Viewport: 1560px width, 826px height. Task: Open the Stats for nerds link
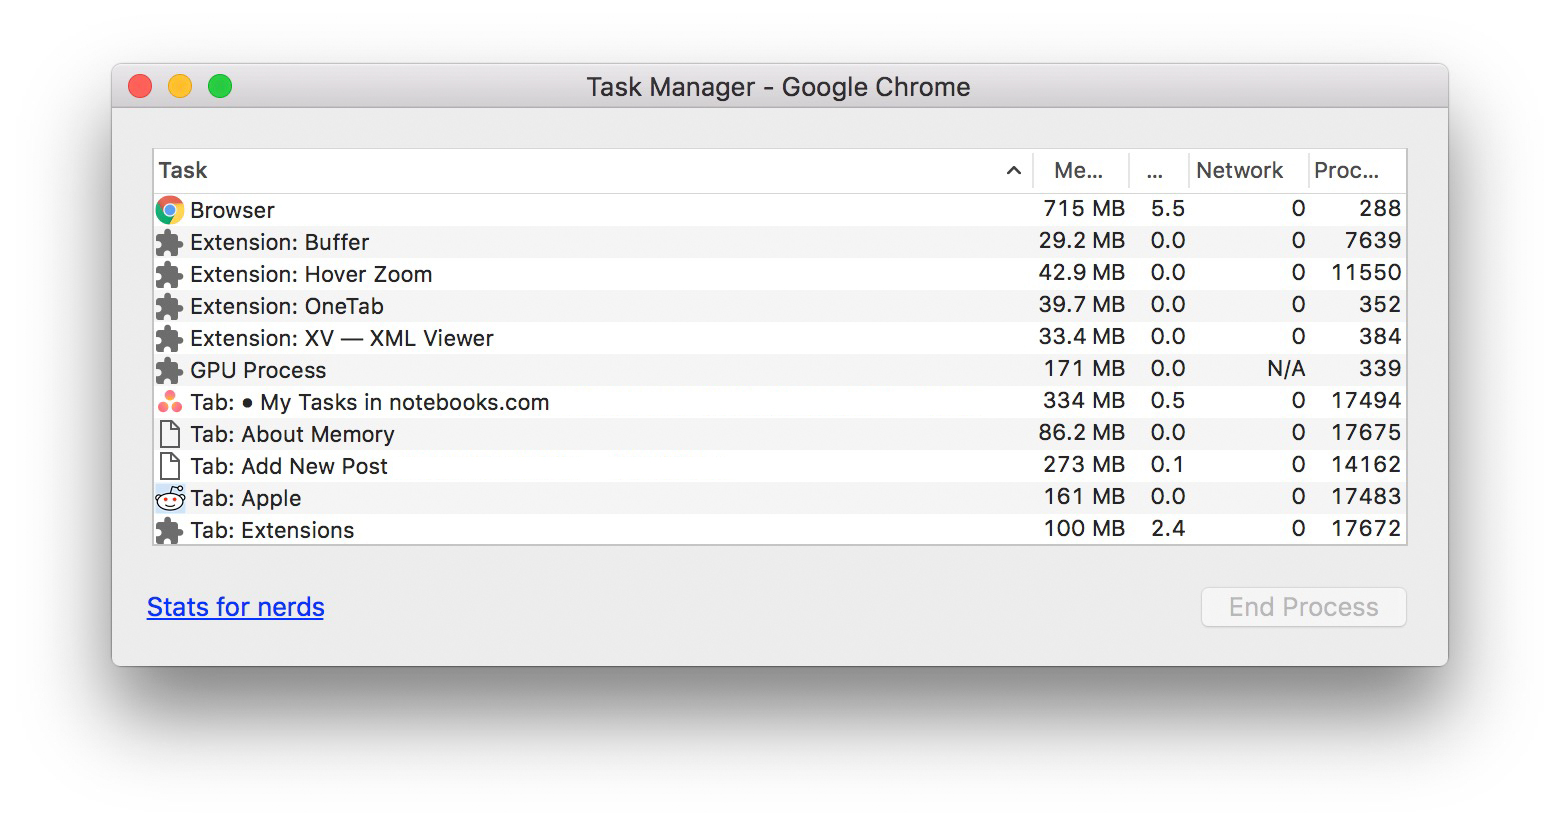tap(235, 607)
